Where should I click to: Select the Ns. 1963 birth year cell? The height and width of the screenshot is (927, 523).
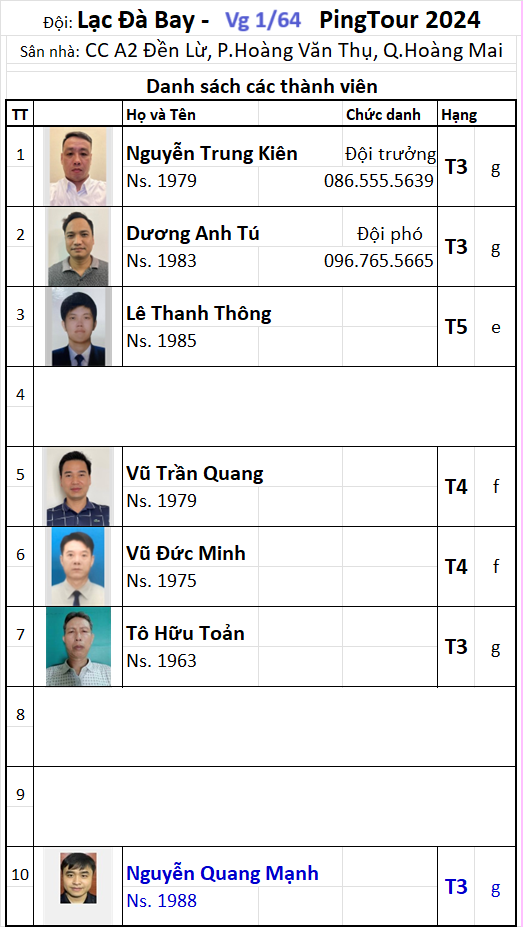pos(161,661)
